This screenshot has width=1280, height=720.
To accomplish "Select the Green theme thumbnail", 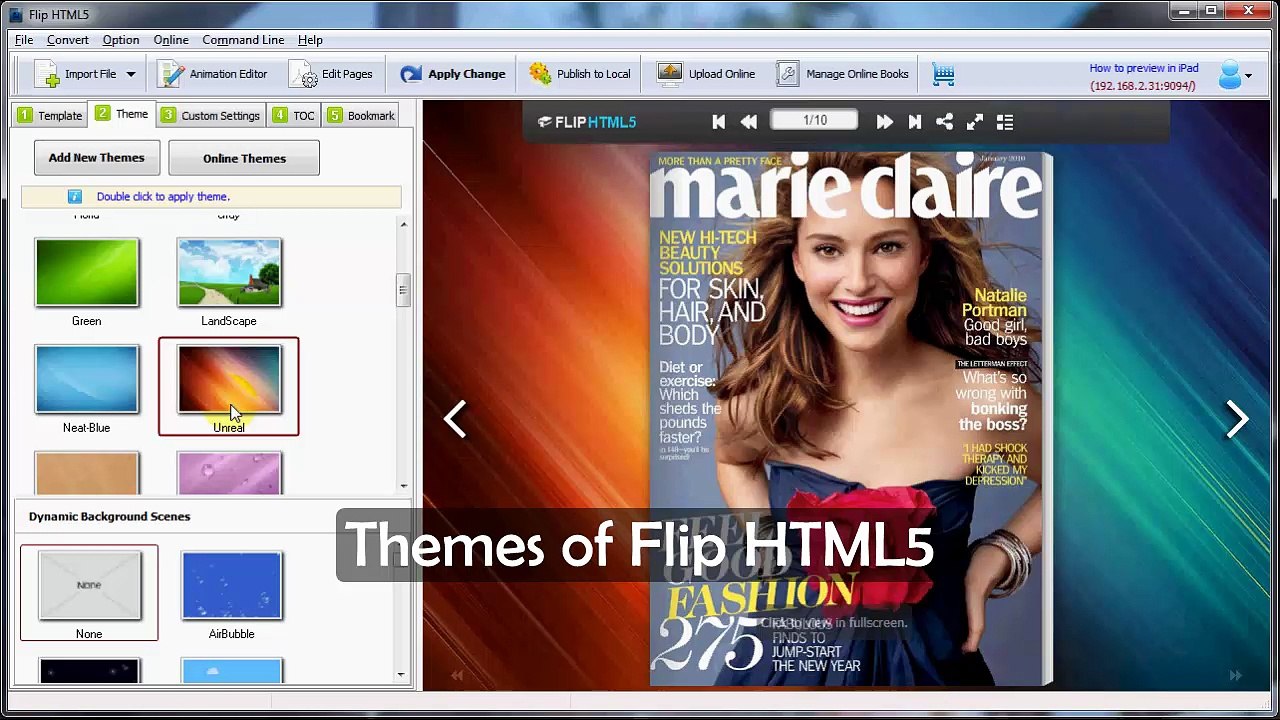I will point(87,272).
